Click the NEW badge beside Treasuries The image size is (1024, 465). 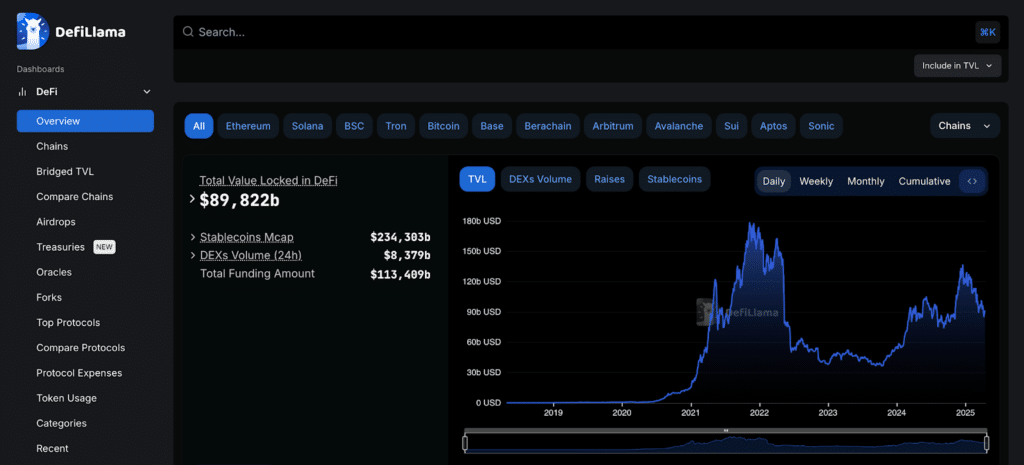click(x=104, y=247)
